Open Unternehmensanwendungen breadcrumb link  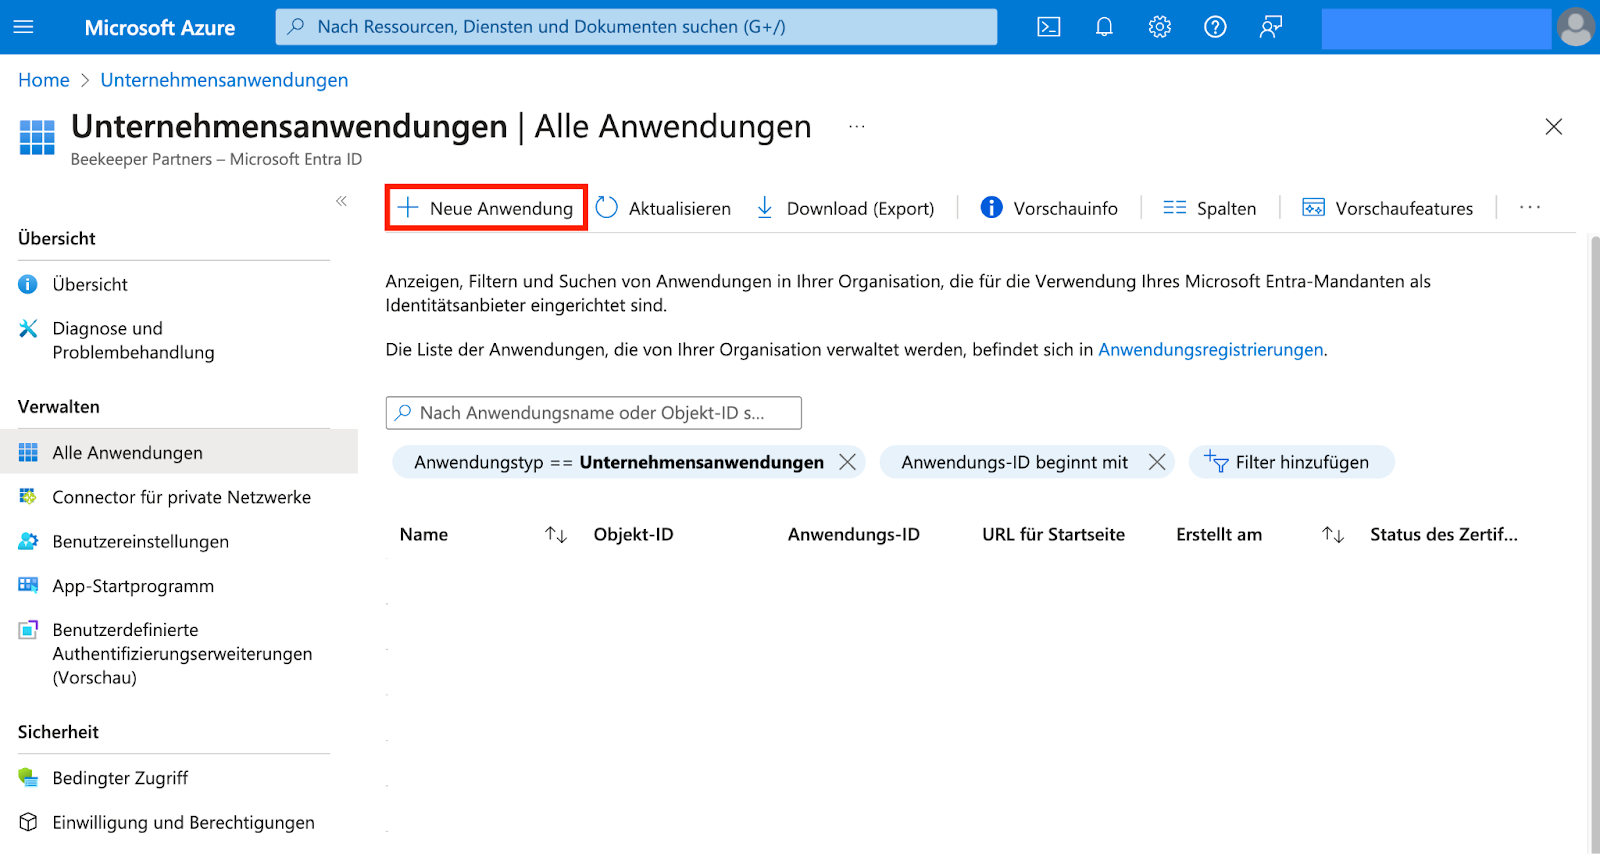click(x=224, y=80)
